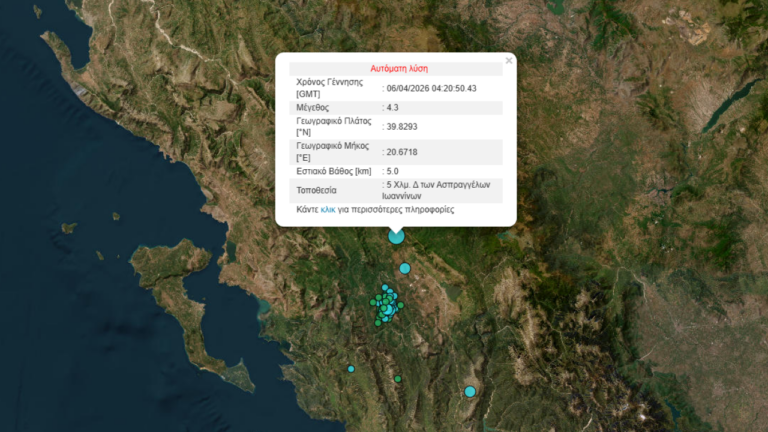Click the cyan marker just below the epicenter
This screenshot has width=768, height=432.
click(x=405, y=268)
